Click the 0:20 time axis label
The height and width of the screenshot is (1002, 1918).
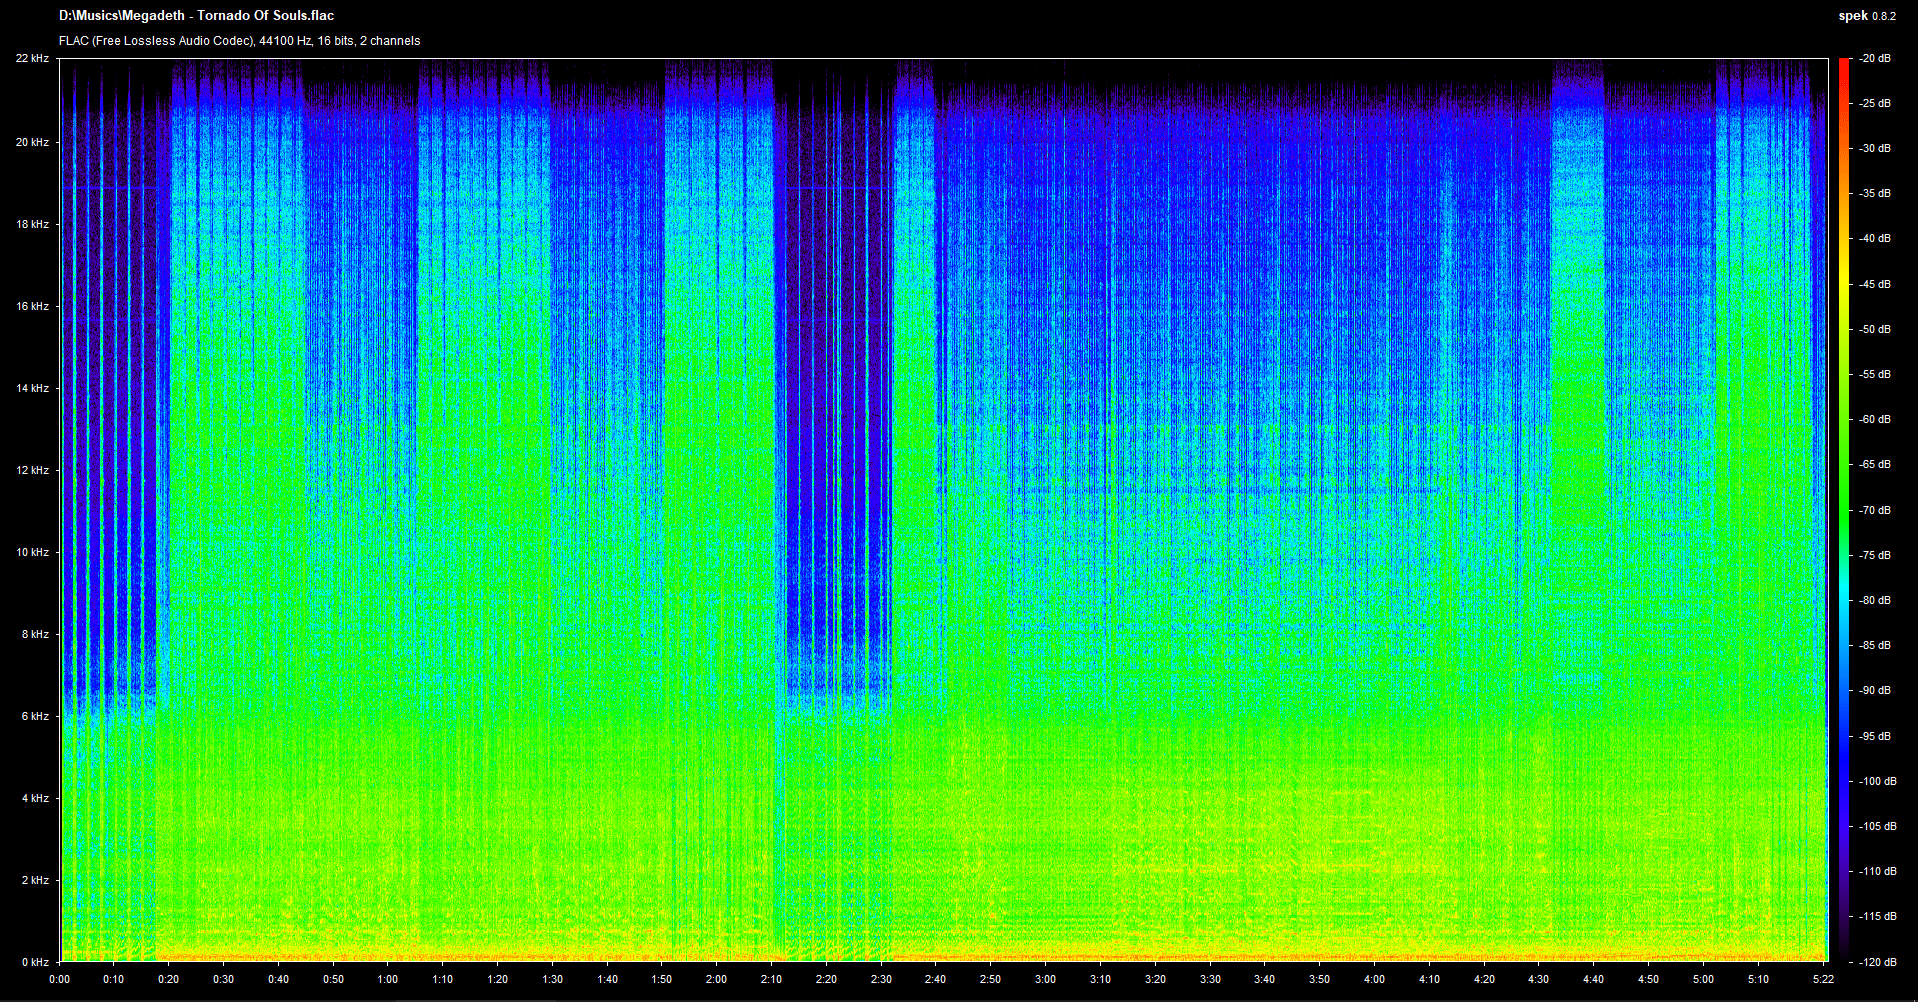pyautogui.click(x=169, y=980)
